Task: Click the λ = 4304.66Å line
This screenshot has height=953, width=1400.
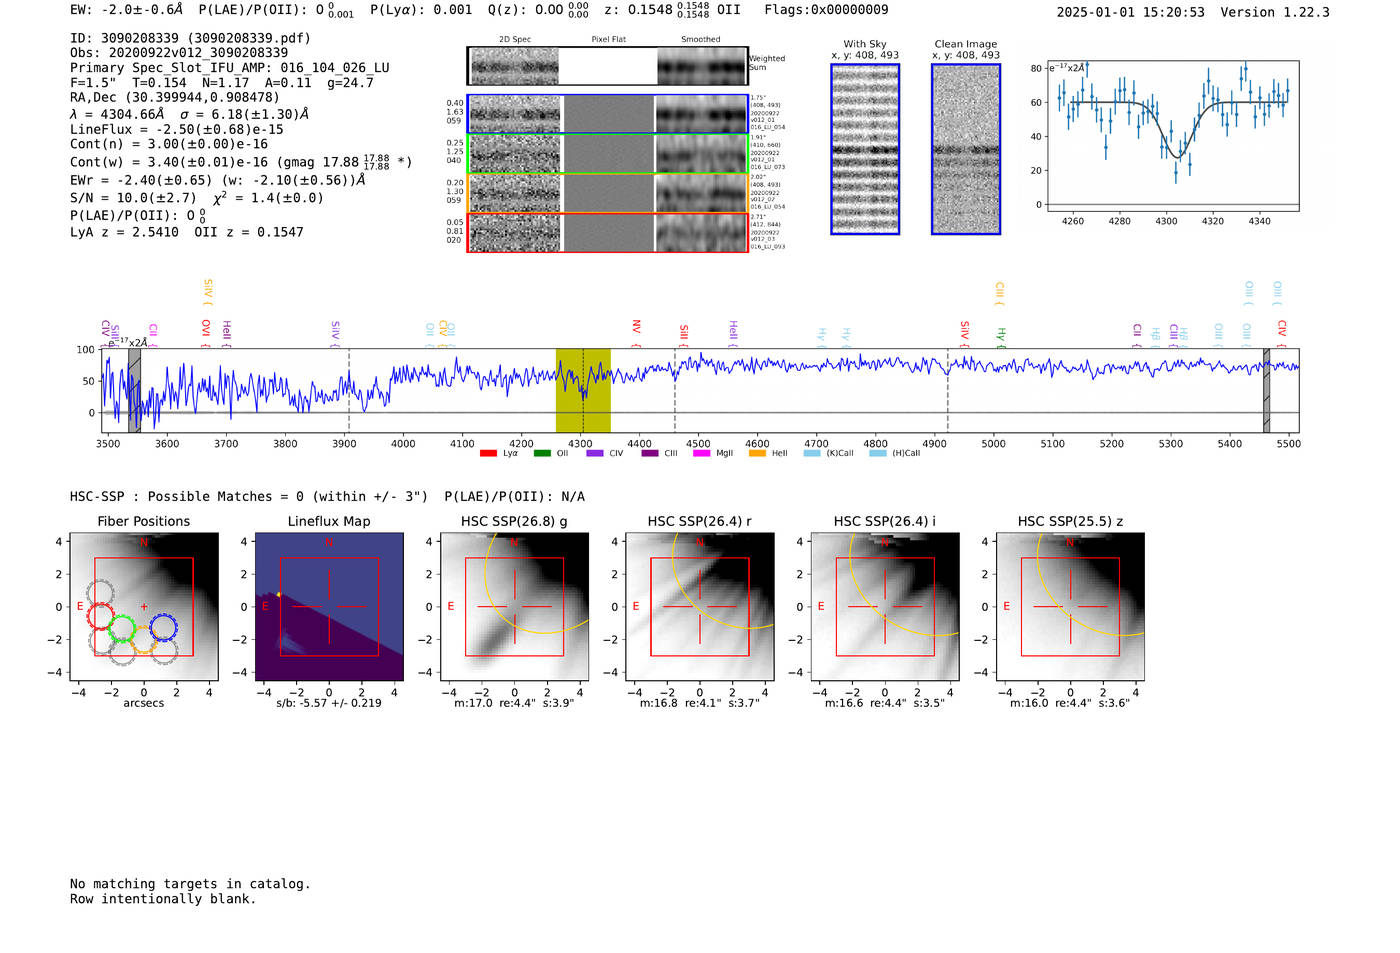Action: tap(190, 114)
